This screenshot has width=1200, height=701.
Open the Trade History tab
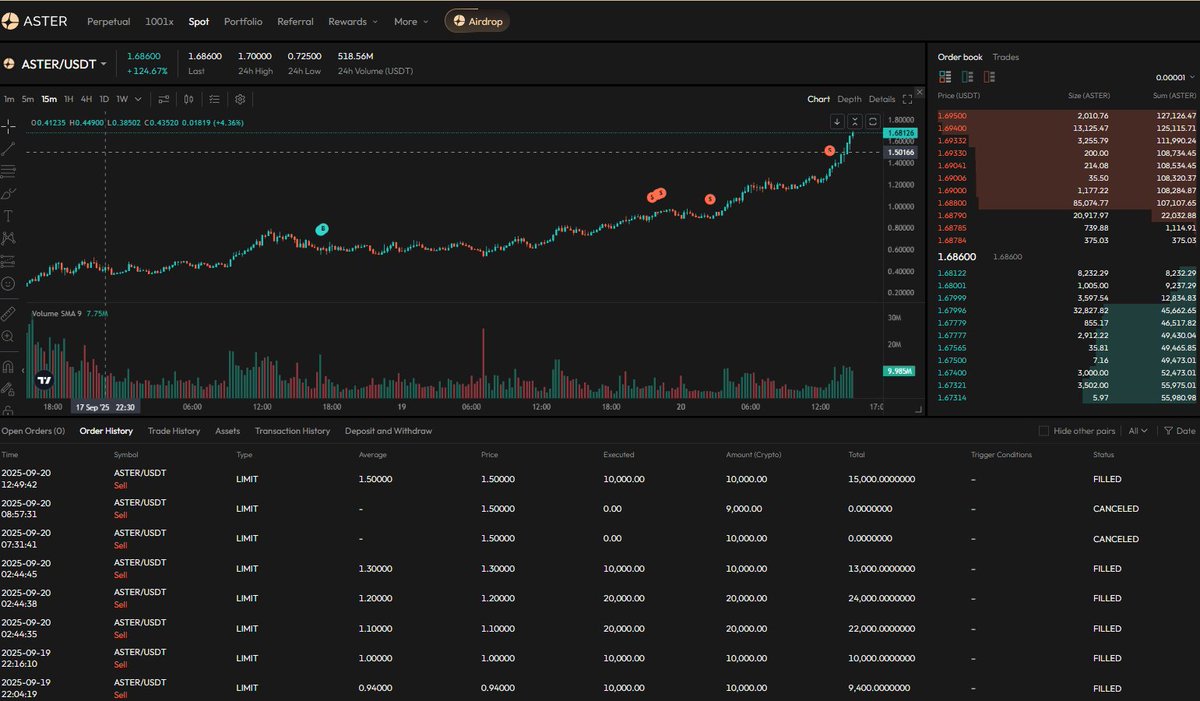point(174,431)
